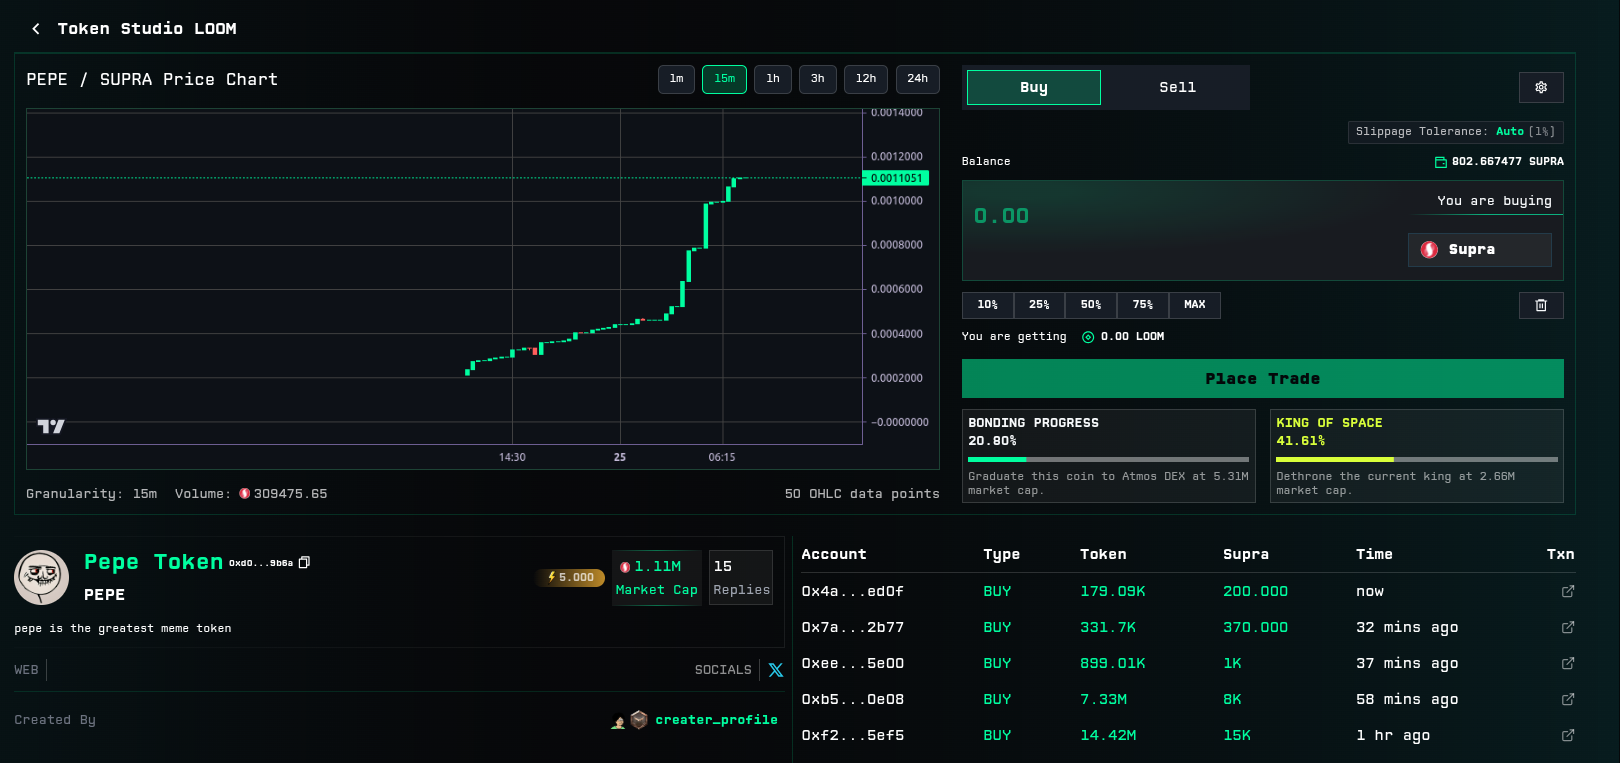The height and width of the screenshot is (763, 1620).
Task: Set the buy amount to 75%
Action: click(1143, 305)
